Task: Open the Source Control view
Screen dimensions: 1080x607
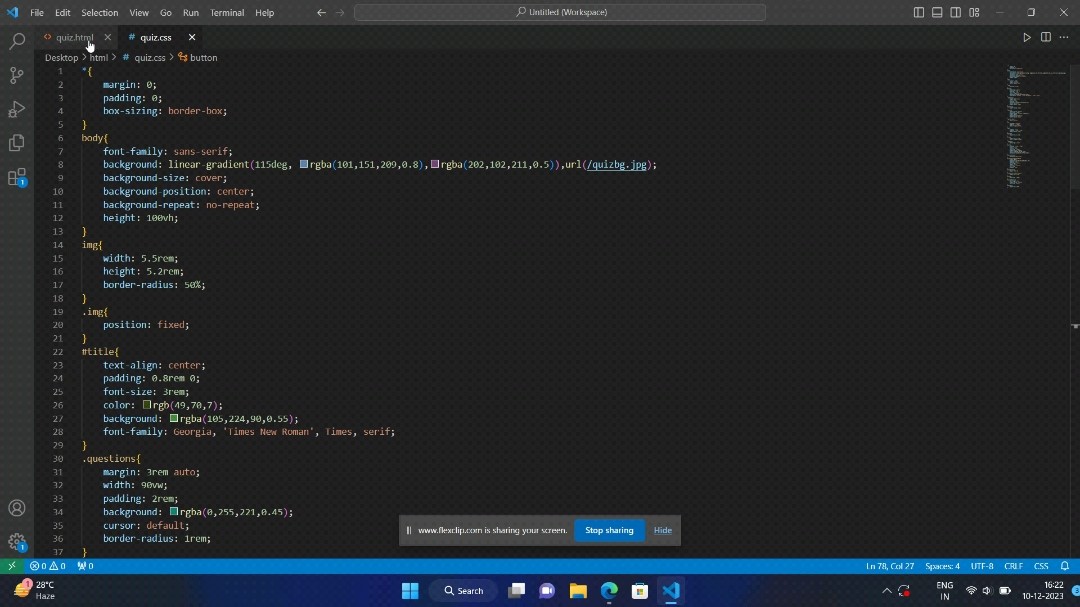Action: (17, 76)
